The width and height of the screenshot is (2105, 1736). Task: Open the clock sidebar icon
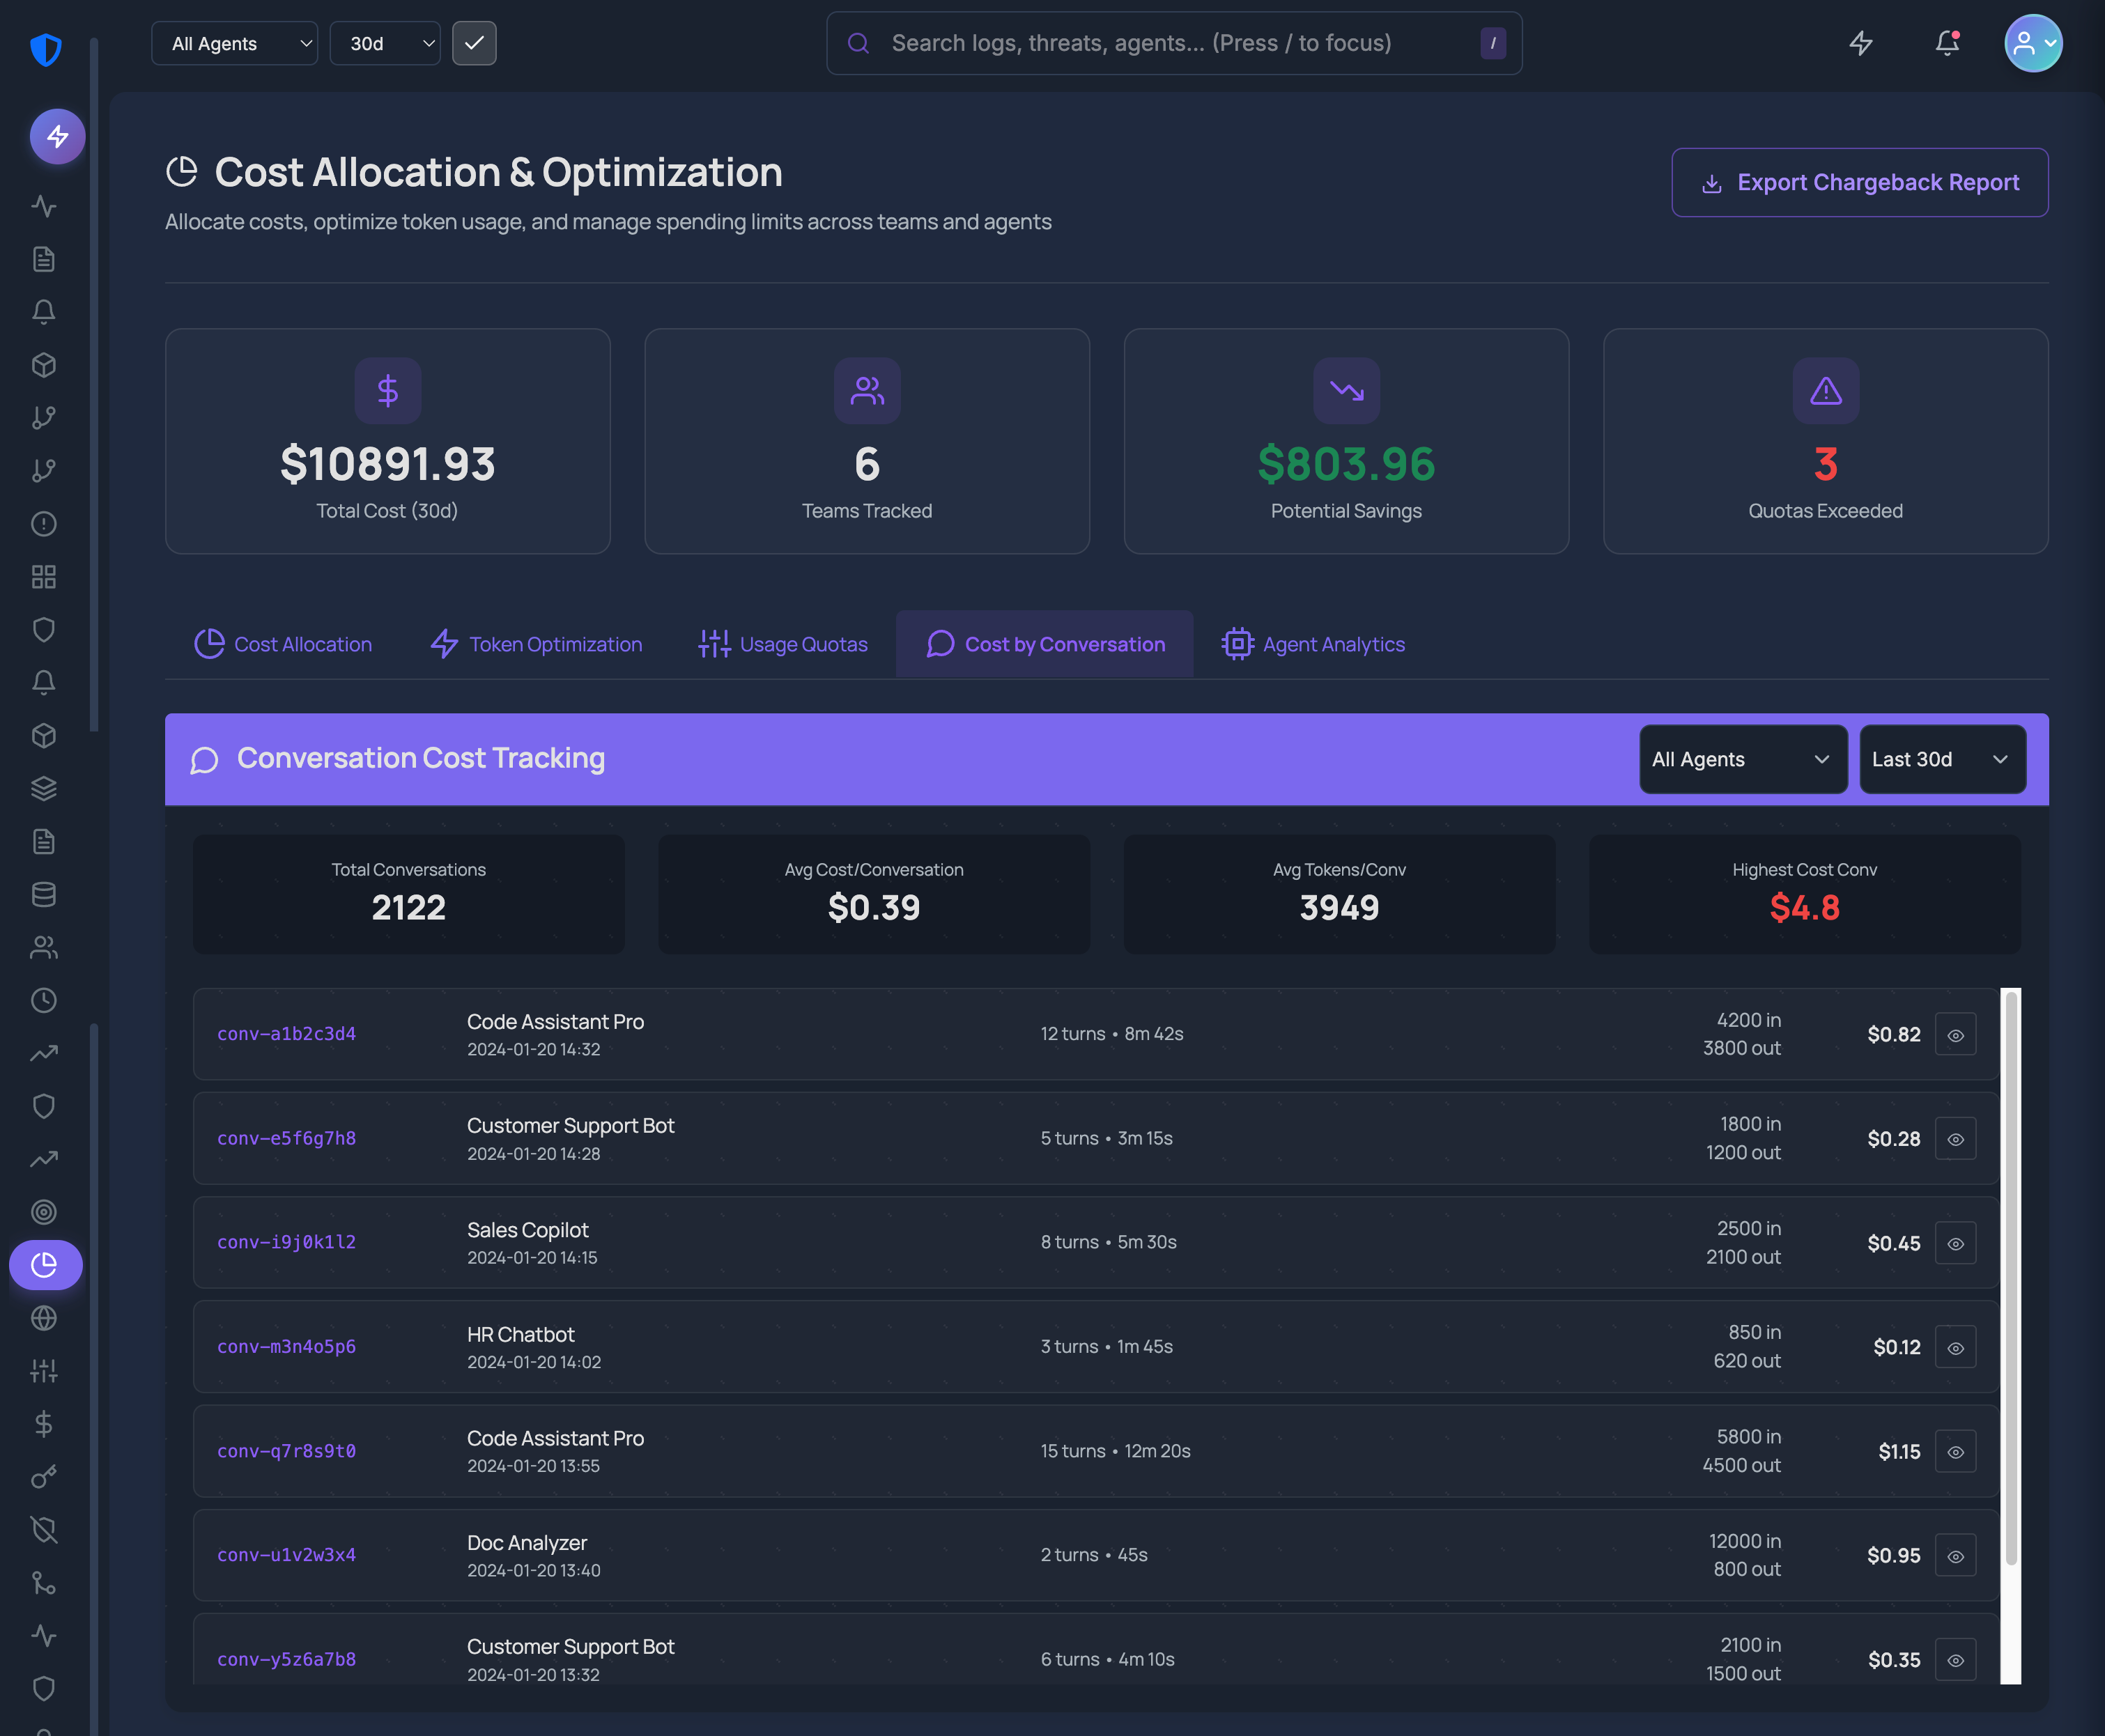(43, 1000)
